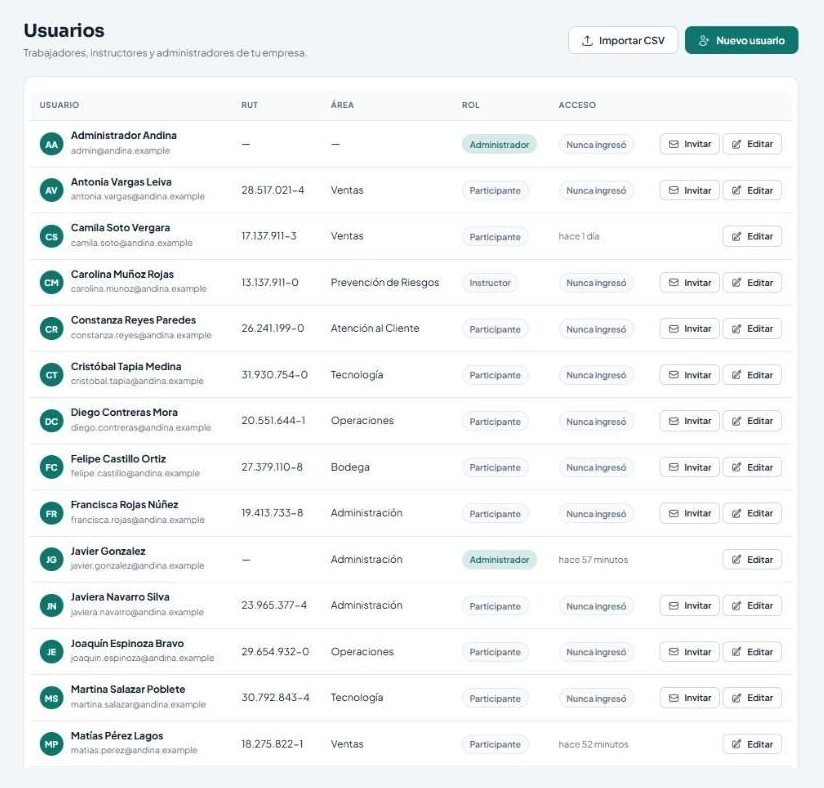Create a new user with Nuevo usuario
The height and width of the screenshot is (788, 824).
[741, 40]
